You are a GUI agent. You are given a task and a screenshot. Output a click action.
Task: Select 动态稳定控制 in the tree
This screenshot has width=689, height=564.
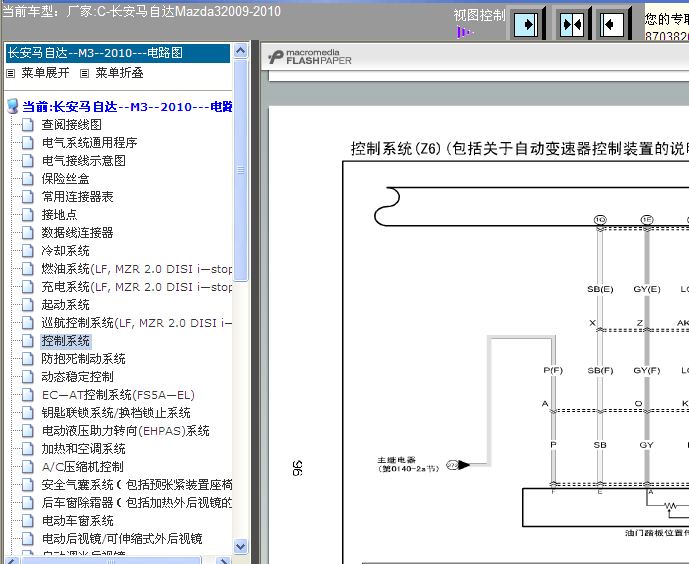(77, 377)
